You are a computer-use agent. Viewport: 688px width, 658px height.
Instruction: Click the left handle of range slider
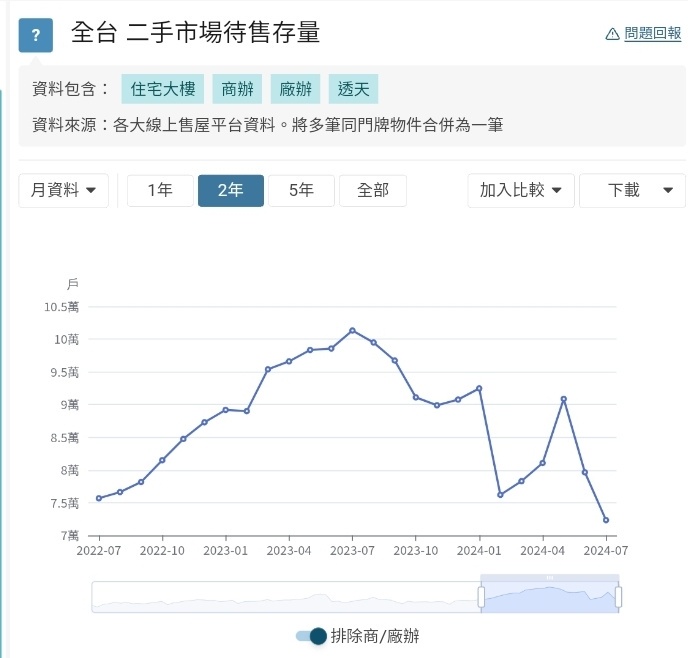pos(481,597)
